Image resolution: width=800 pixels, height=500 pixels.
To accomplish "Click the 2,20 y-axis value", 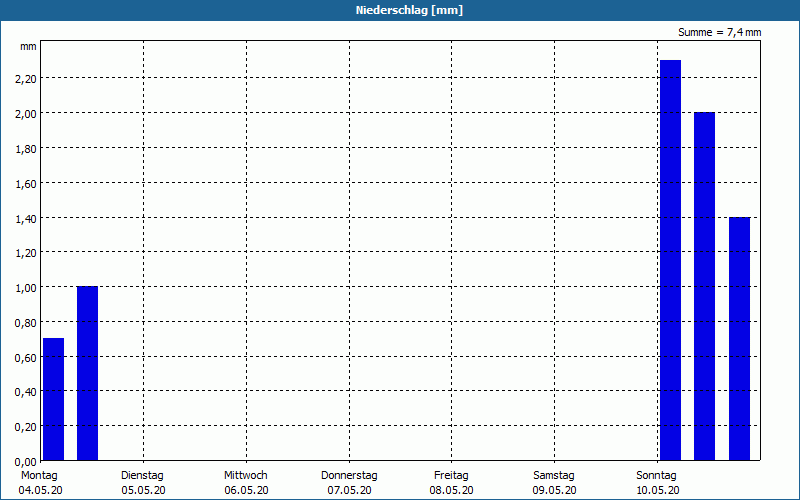I will (25, 79).
